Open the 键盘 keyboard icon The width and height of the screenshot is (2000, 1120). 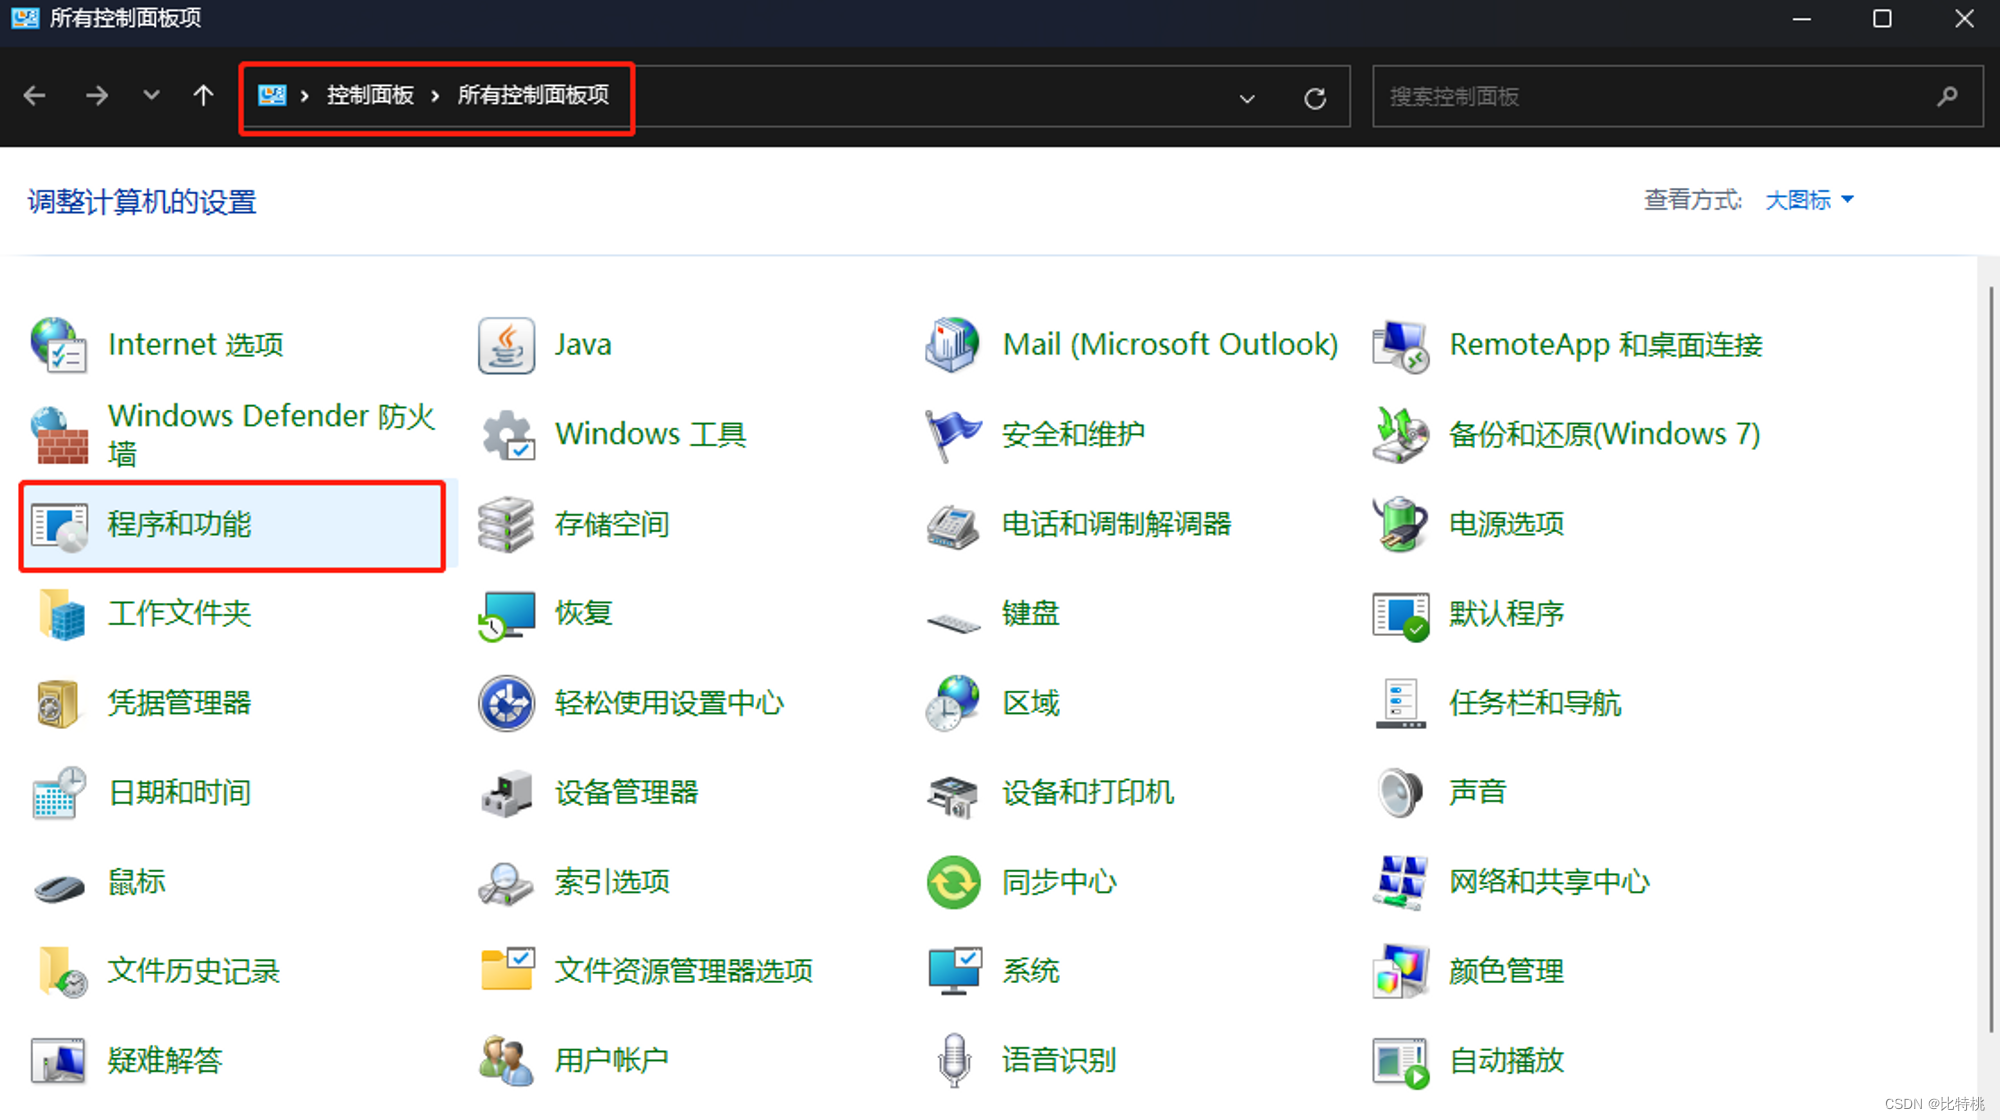[953, 623]
